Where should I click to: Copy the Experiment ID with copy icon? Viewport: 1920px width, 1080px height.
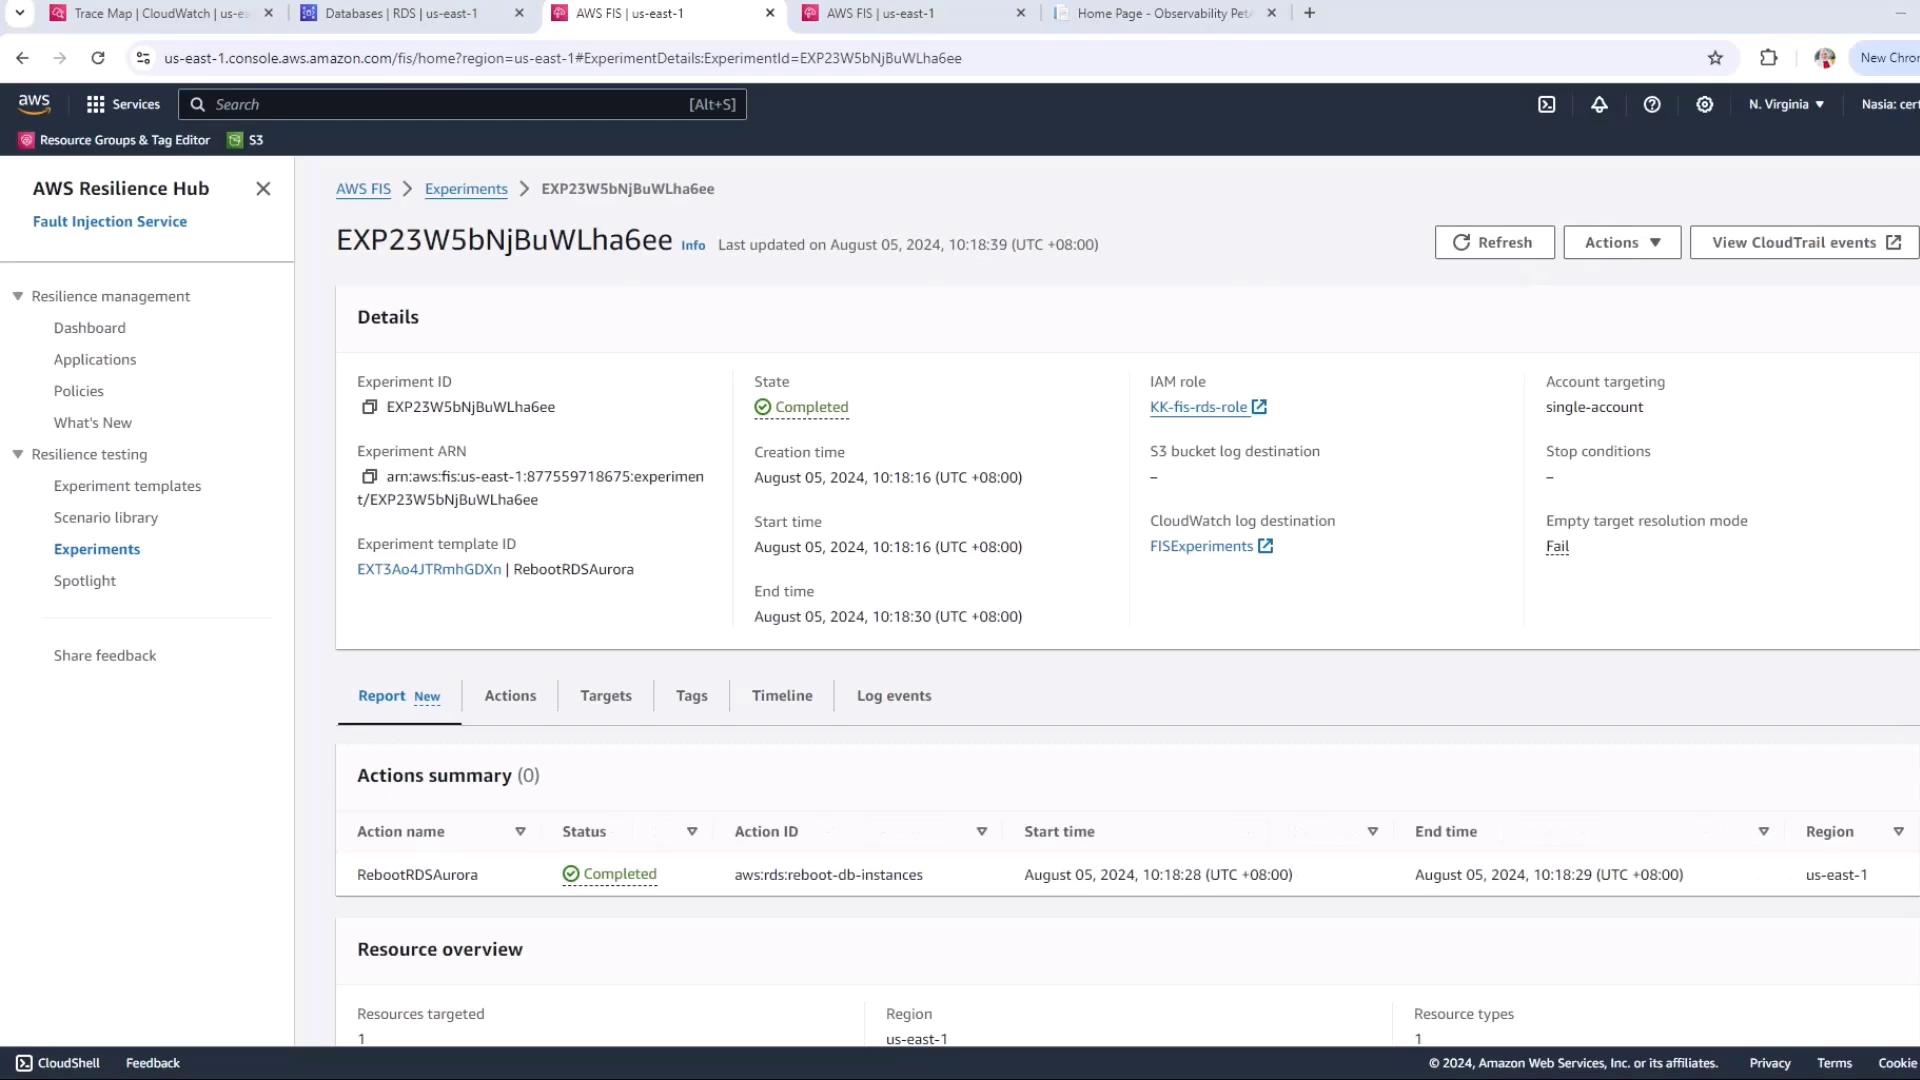point(369,407)
